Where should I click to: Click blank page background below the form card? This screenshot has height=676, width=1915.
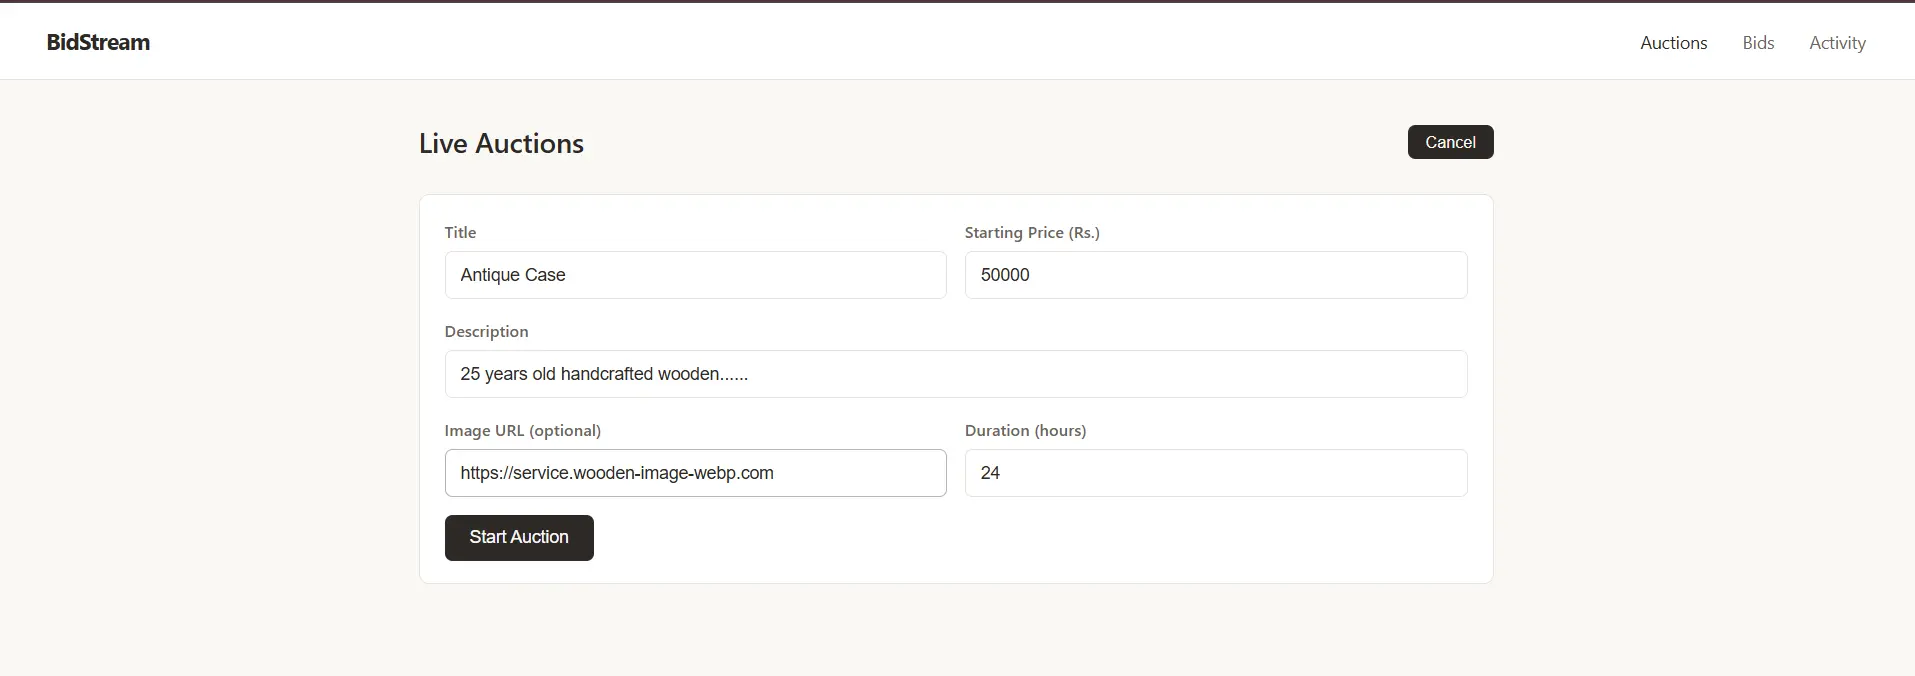click(956, 630)
